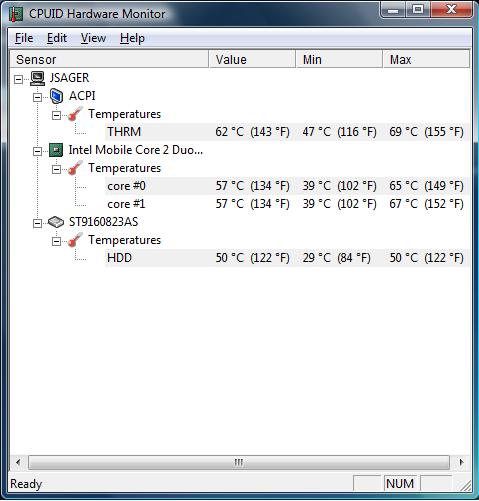Click the thermometer icon under Intel Mobile Core 2 Duo
The image size is (479, 501).
75,168
